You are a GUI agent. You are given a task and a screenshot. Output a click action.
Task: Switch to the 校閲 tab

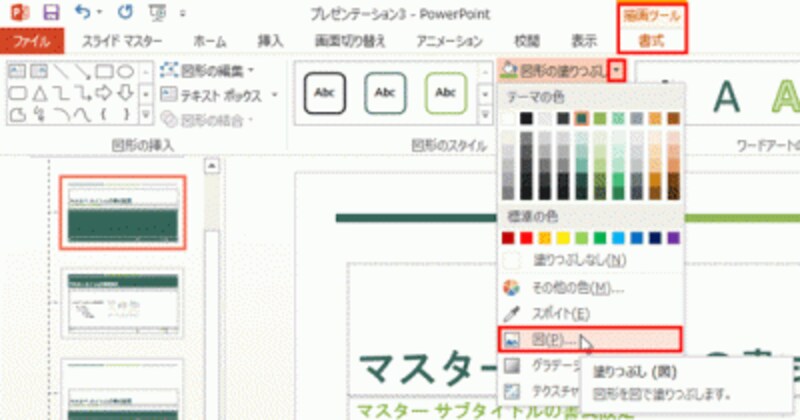(527, 41)
